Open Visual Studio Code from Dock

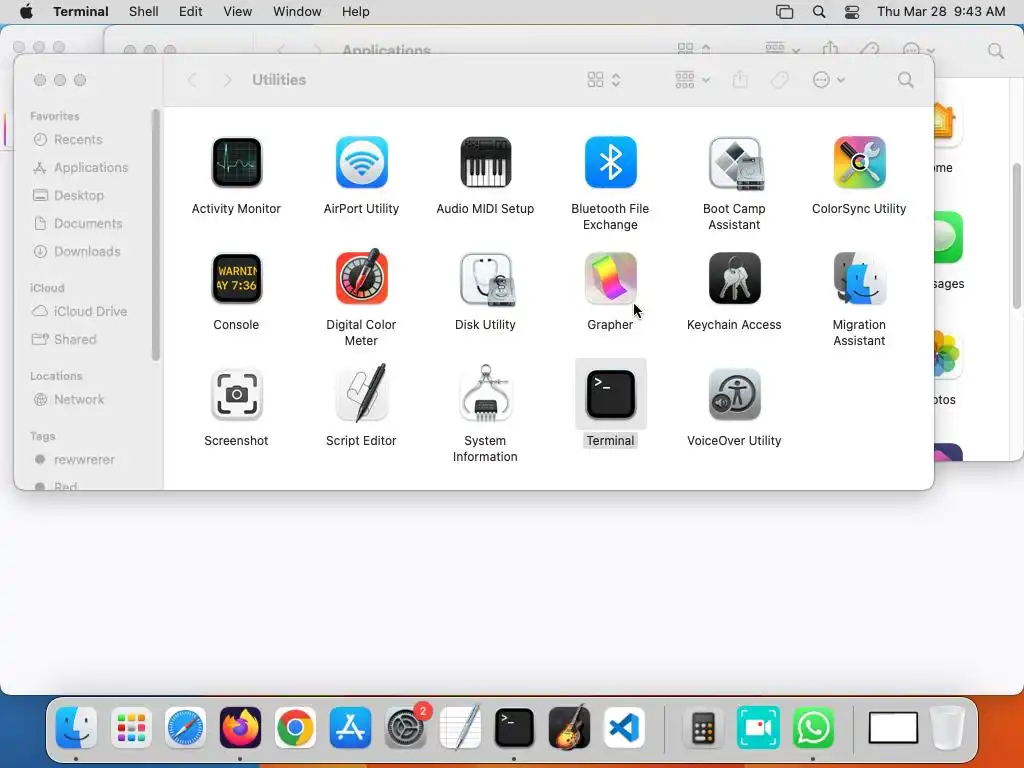tap(624, 728)
